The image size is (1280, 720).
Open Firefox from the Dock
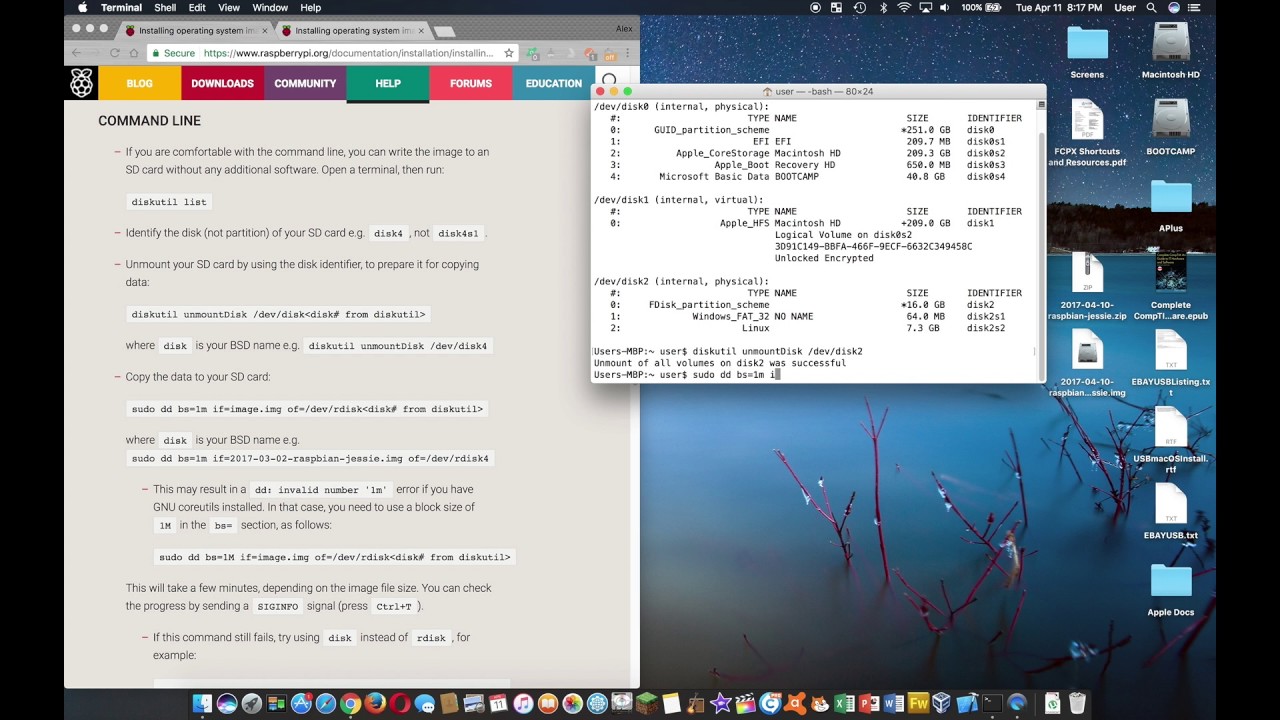tap(375, 703)
